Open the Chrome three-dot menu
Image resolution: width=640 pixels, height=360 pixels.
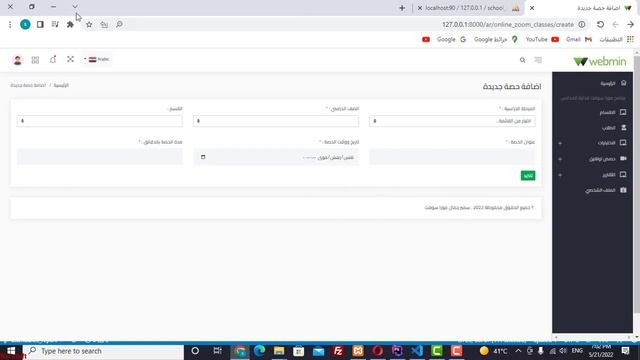[x=10, y=24]
